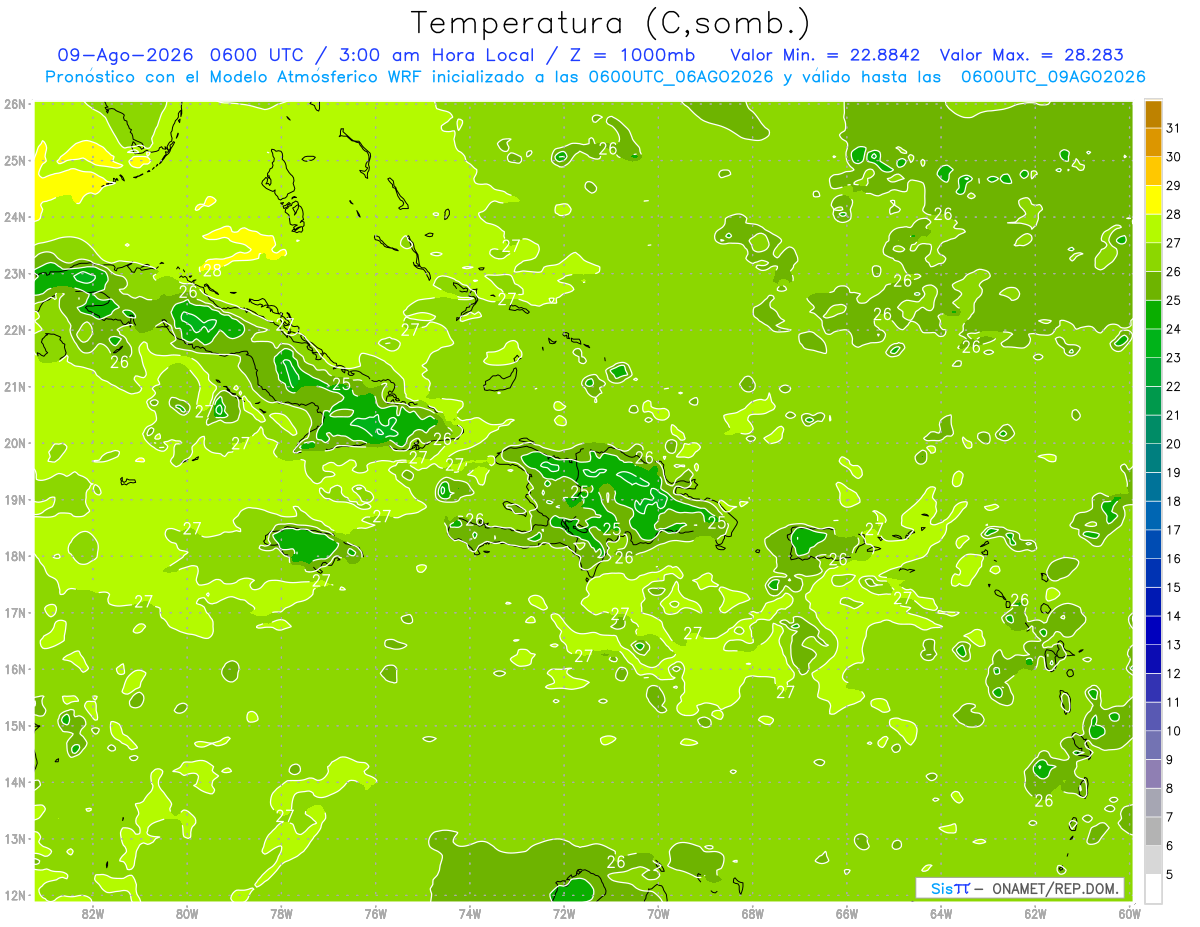This screenshot has height=927, width=1200.
Task: Click the colorbar legend value 10
Action: (1174, 731)
